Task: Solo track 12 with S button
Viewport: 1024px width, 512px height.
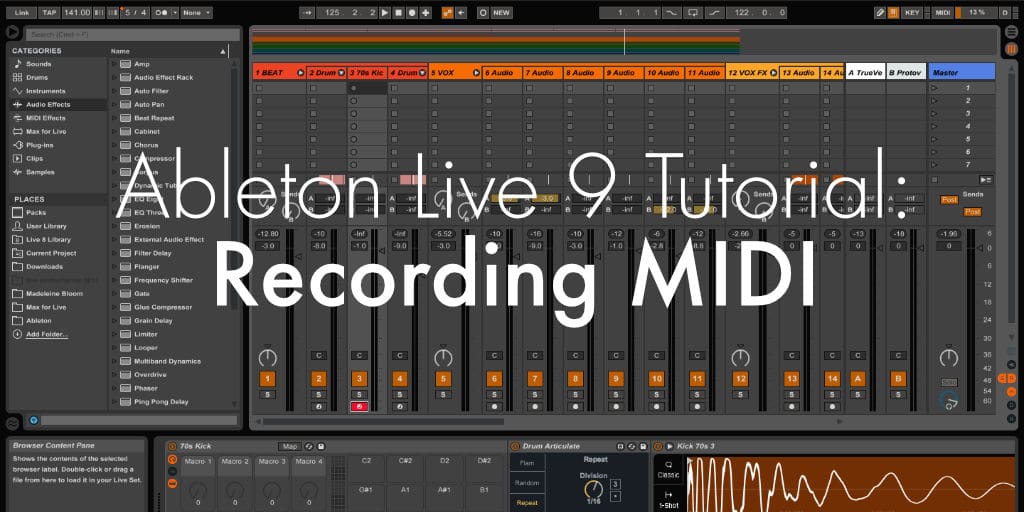Action: [x=740, y=394]
